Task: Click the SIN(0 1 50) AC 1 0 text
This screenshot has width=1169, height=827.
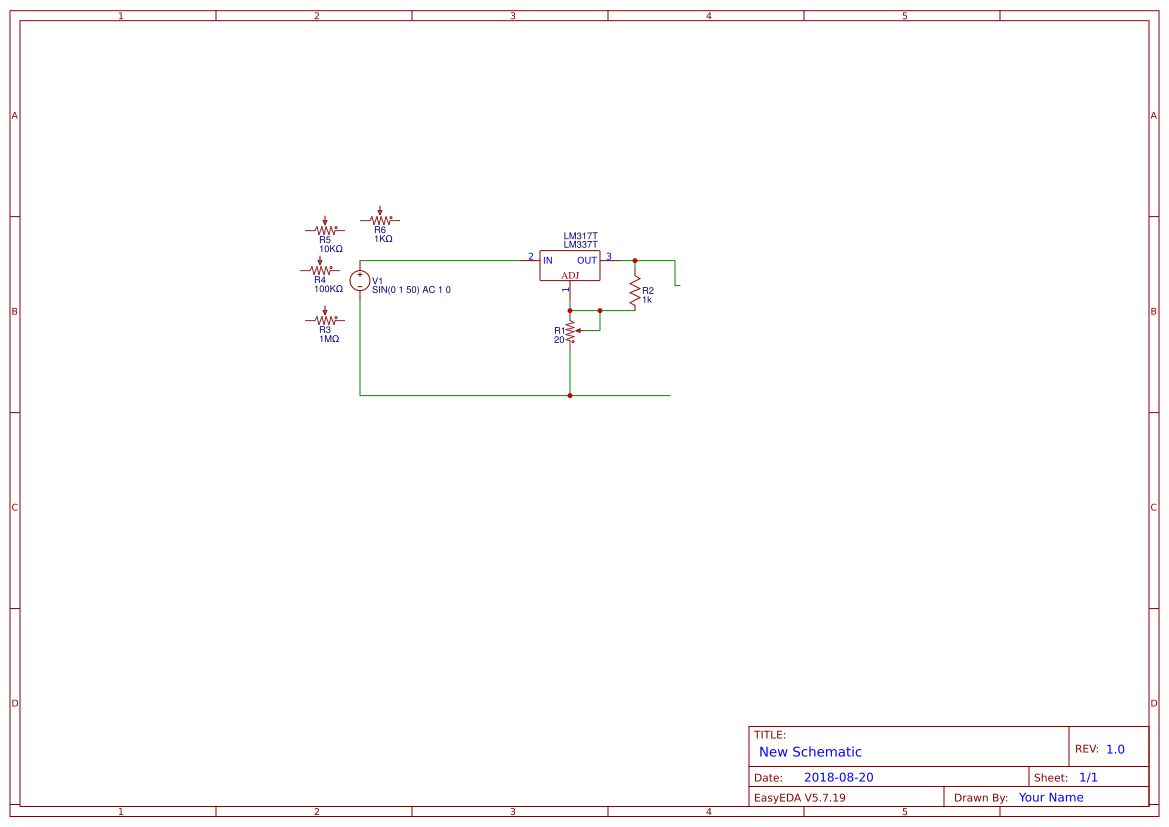Action: click(412, 290)
